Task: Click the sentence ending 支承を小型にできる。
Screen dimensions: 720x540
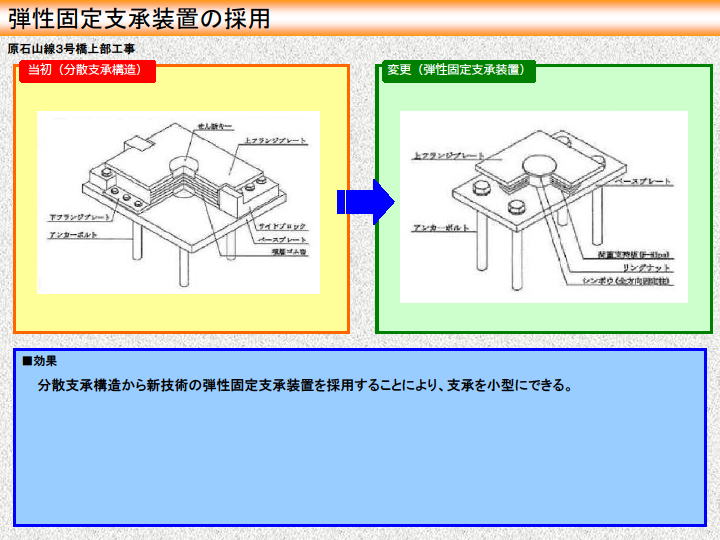Action: [x=306, y=385]
